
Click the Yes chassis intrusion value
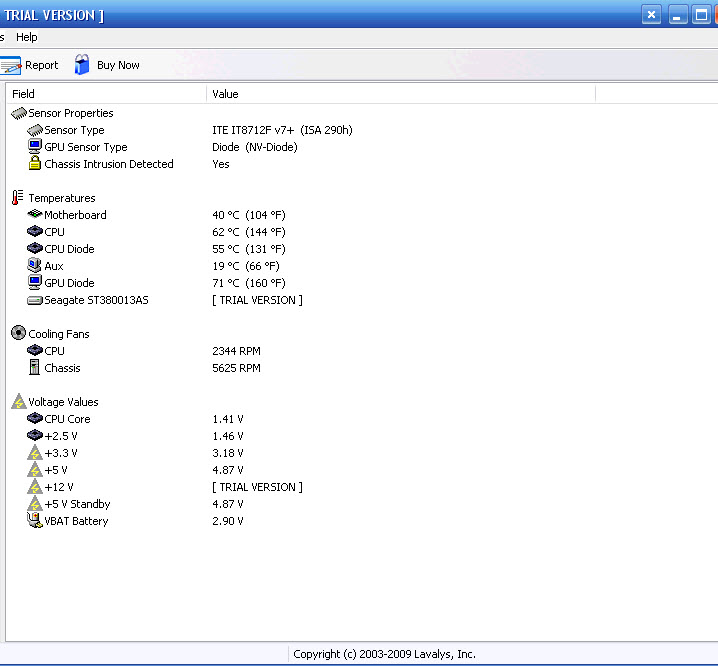pos(221,164)
